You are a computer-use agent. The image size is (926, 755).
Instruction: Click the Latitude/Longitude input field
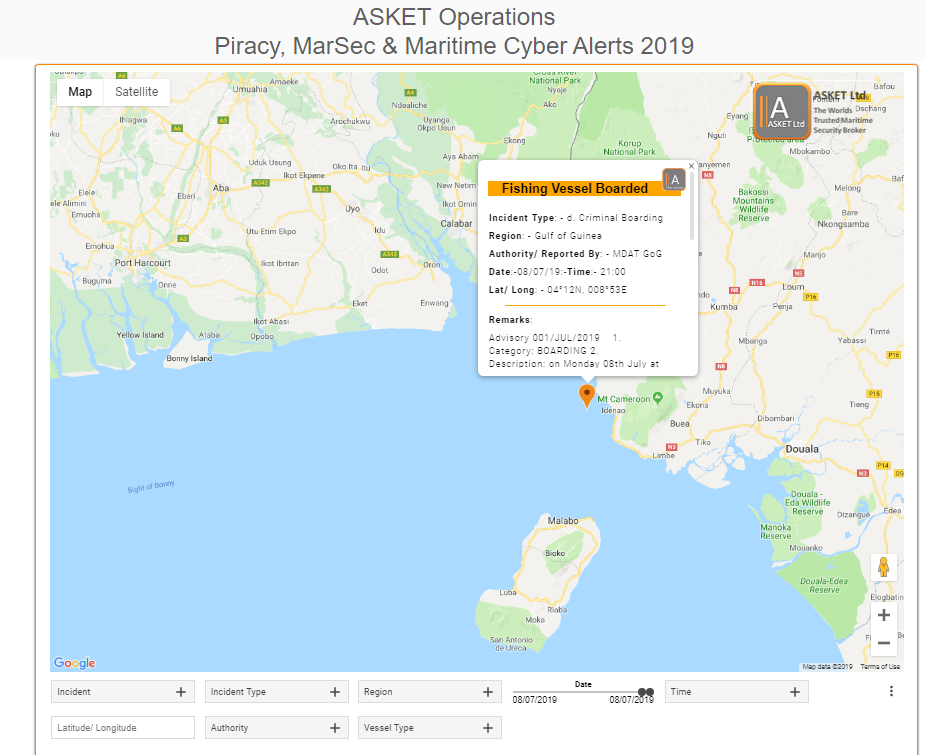(x=123, y=728)
